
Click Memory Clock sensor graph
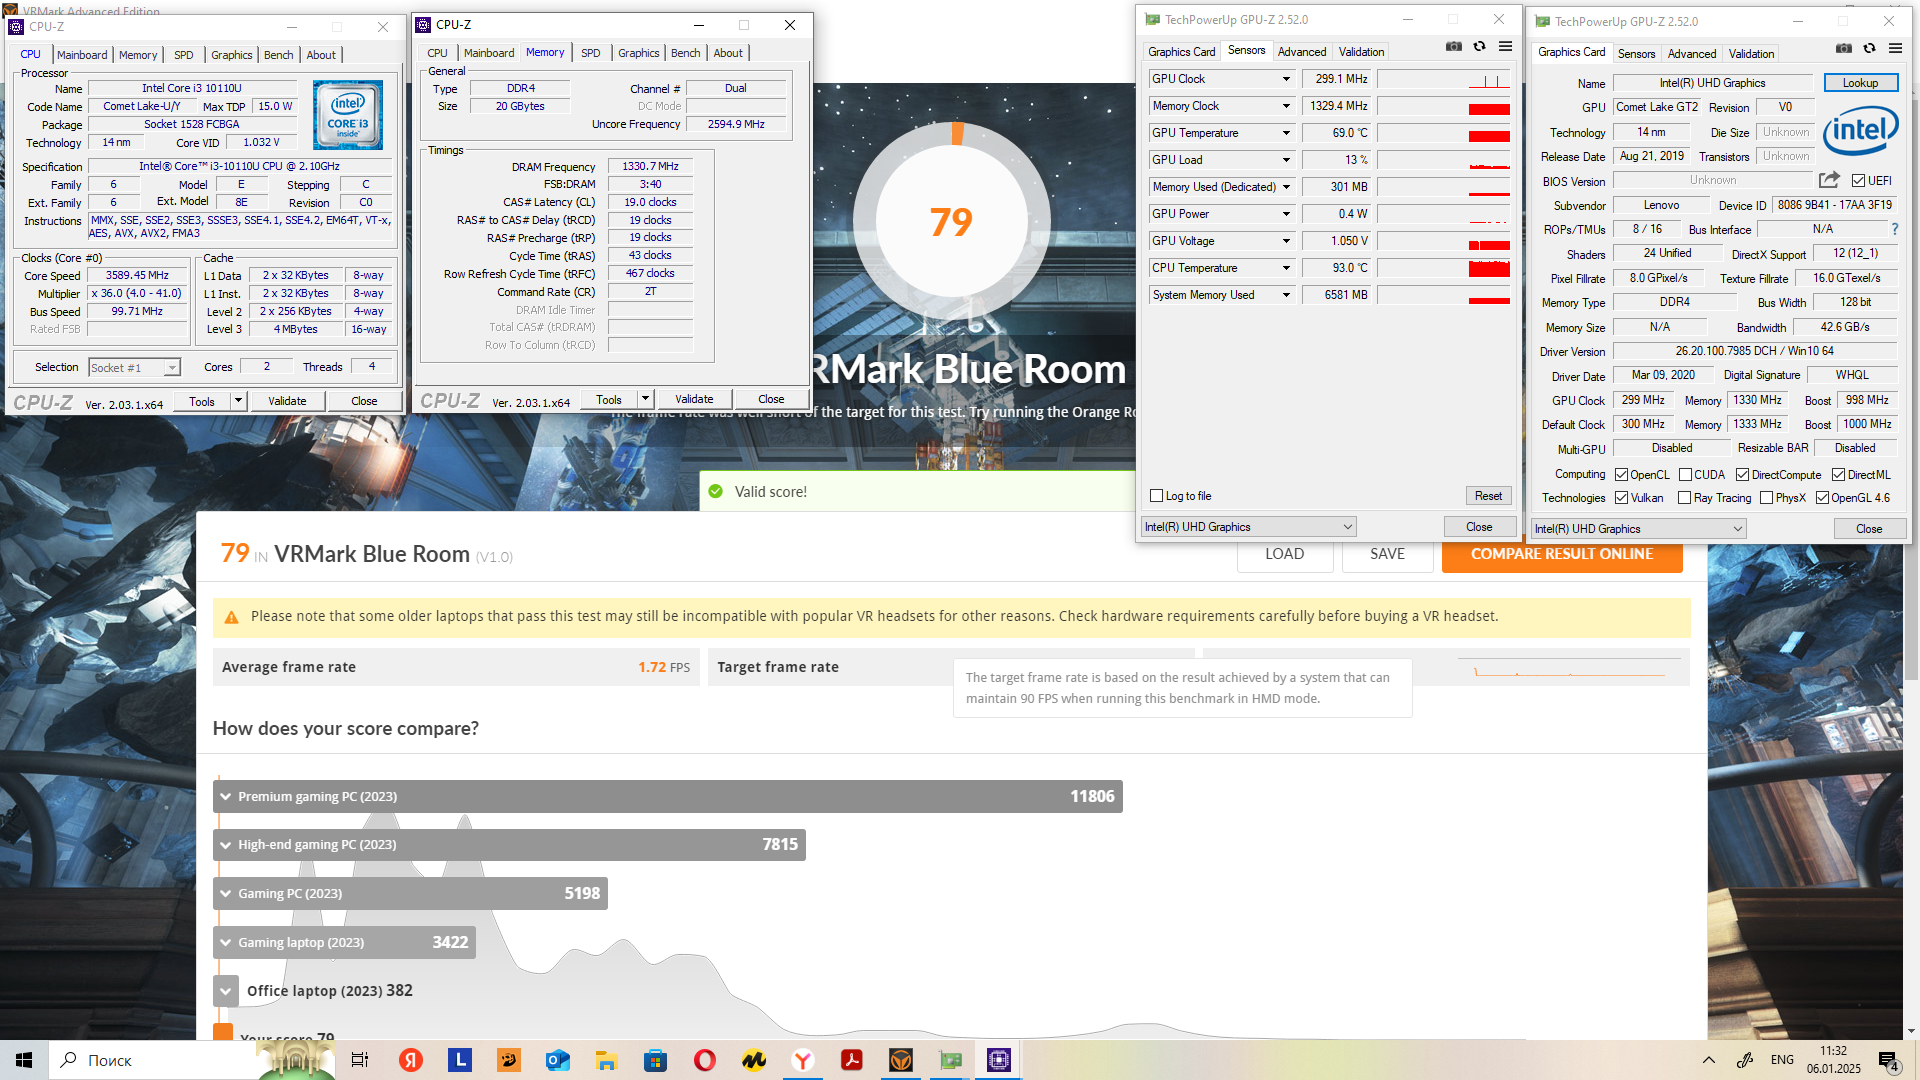1444,106
